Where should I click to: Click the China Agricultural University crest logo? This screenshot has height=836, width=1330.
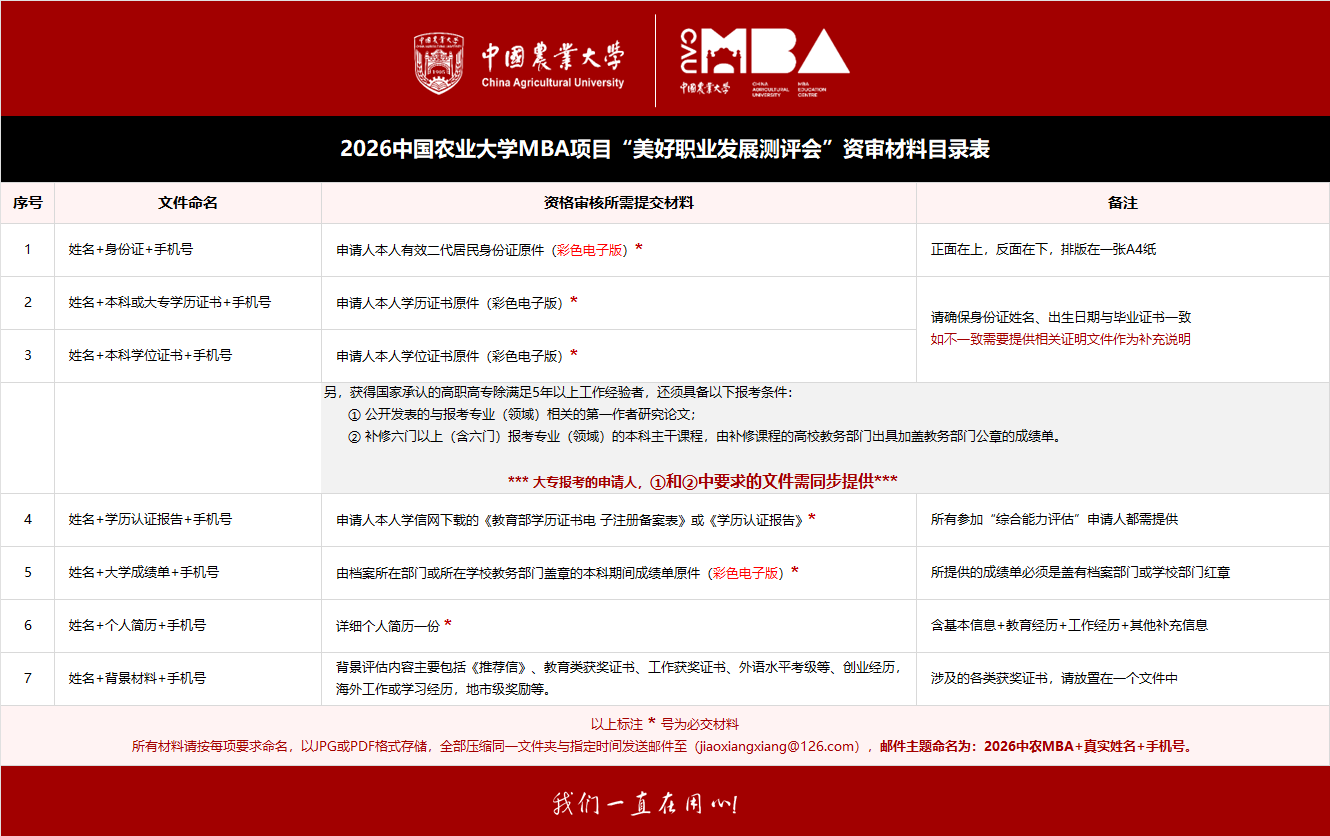pyautogui.click(x=439, y=63)
